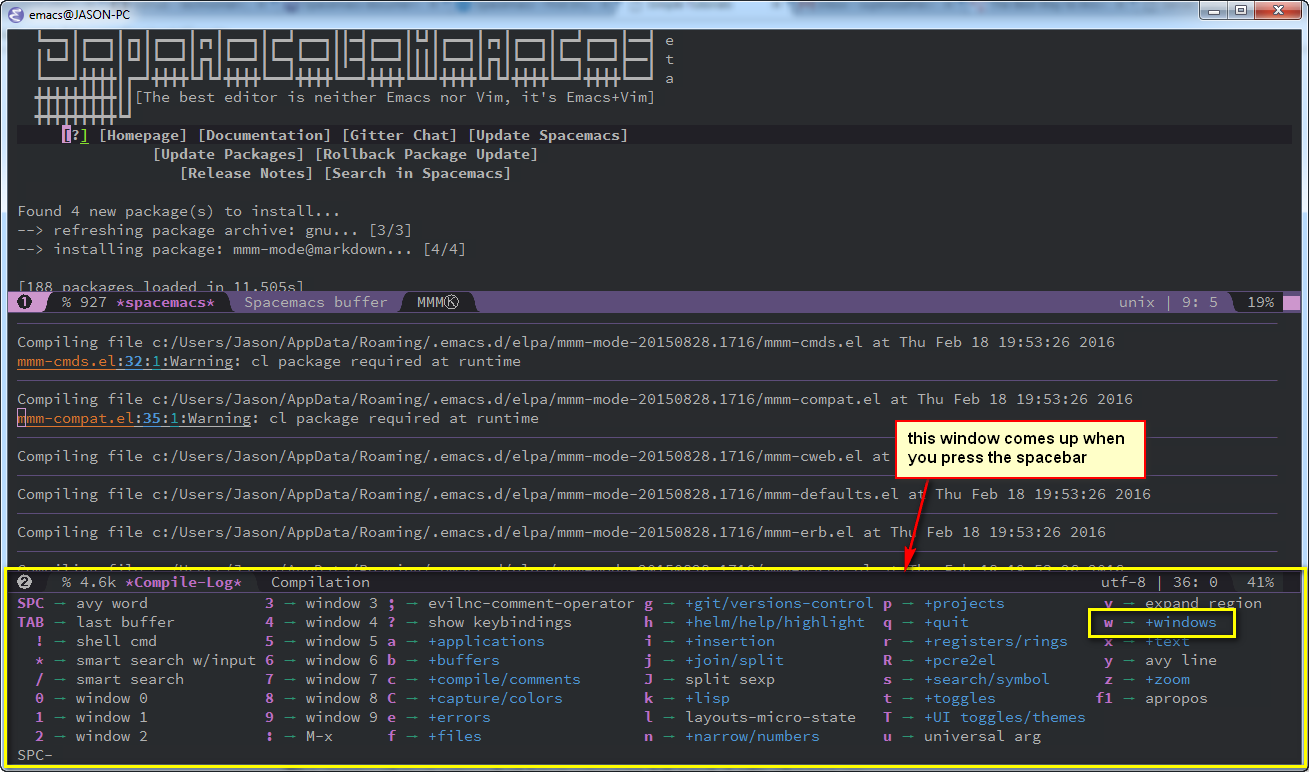Click the SPC- prompt in the echo area
Image resolution: width=1309 pixels, height=772 pixels.
coord(35,755)
